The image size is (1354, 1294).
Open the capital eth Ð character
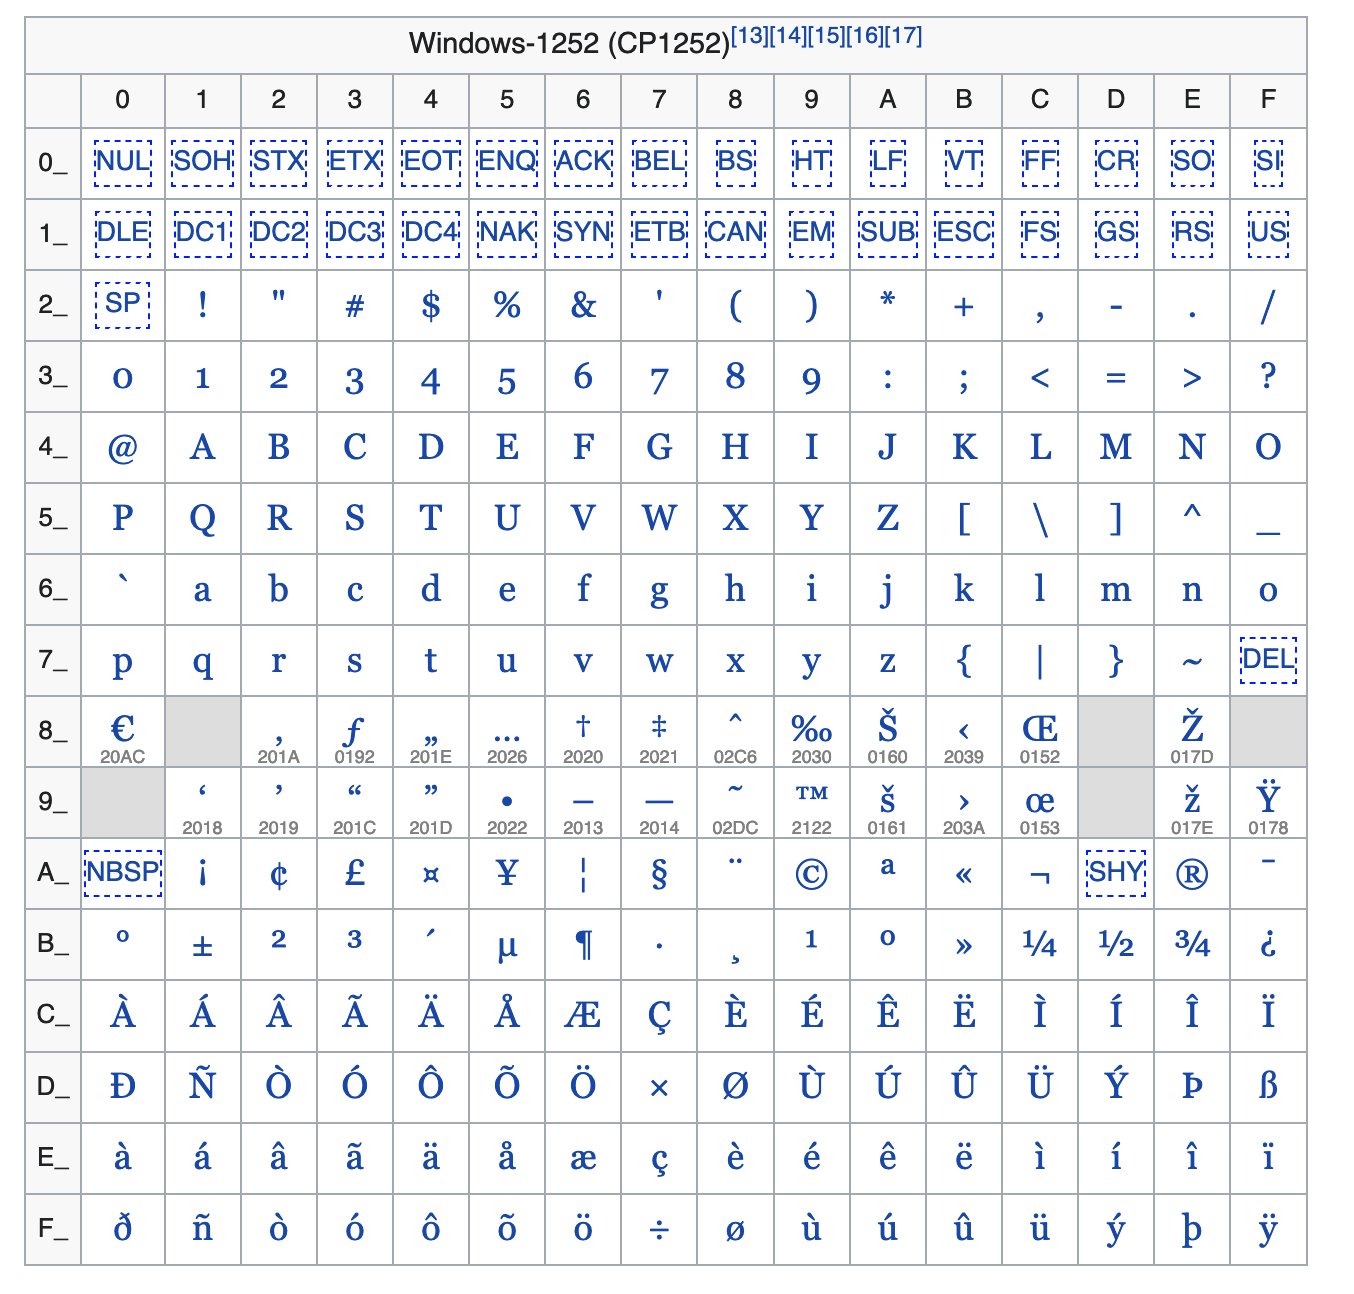(x=123, y=1086)
